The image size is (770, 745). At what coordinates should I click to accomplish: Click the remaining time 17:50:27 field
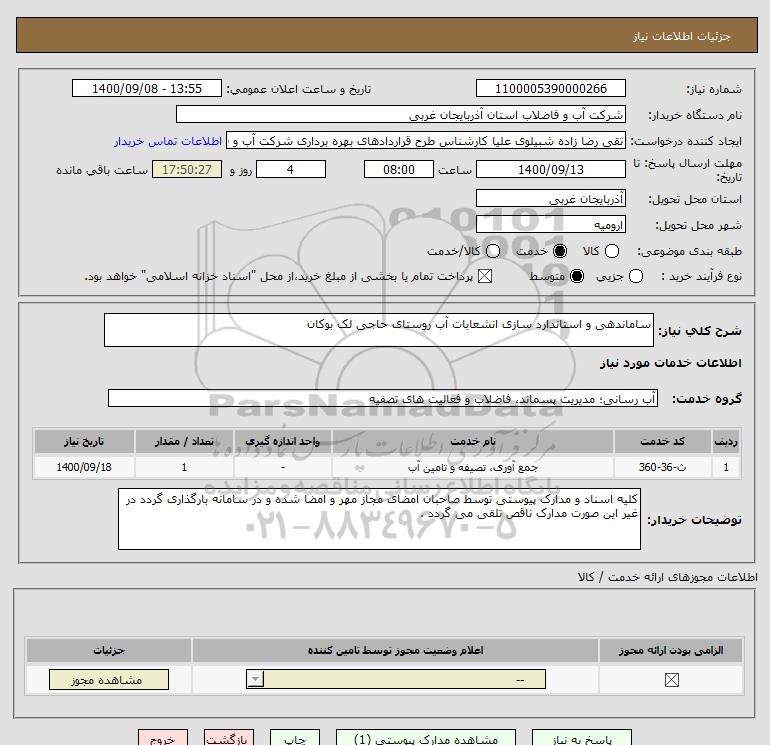point(187,169)
